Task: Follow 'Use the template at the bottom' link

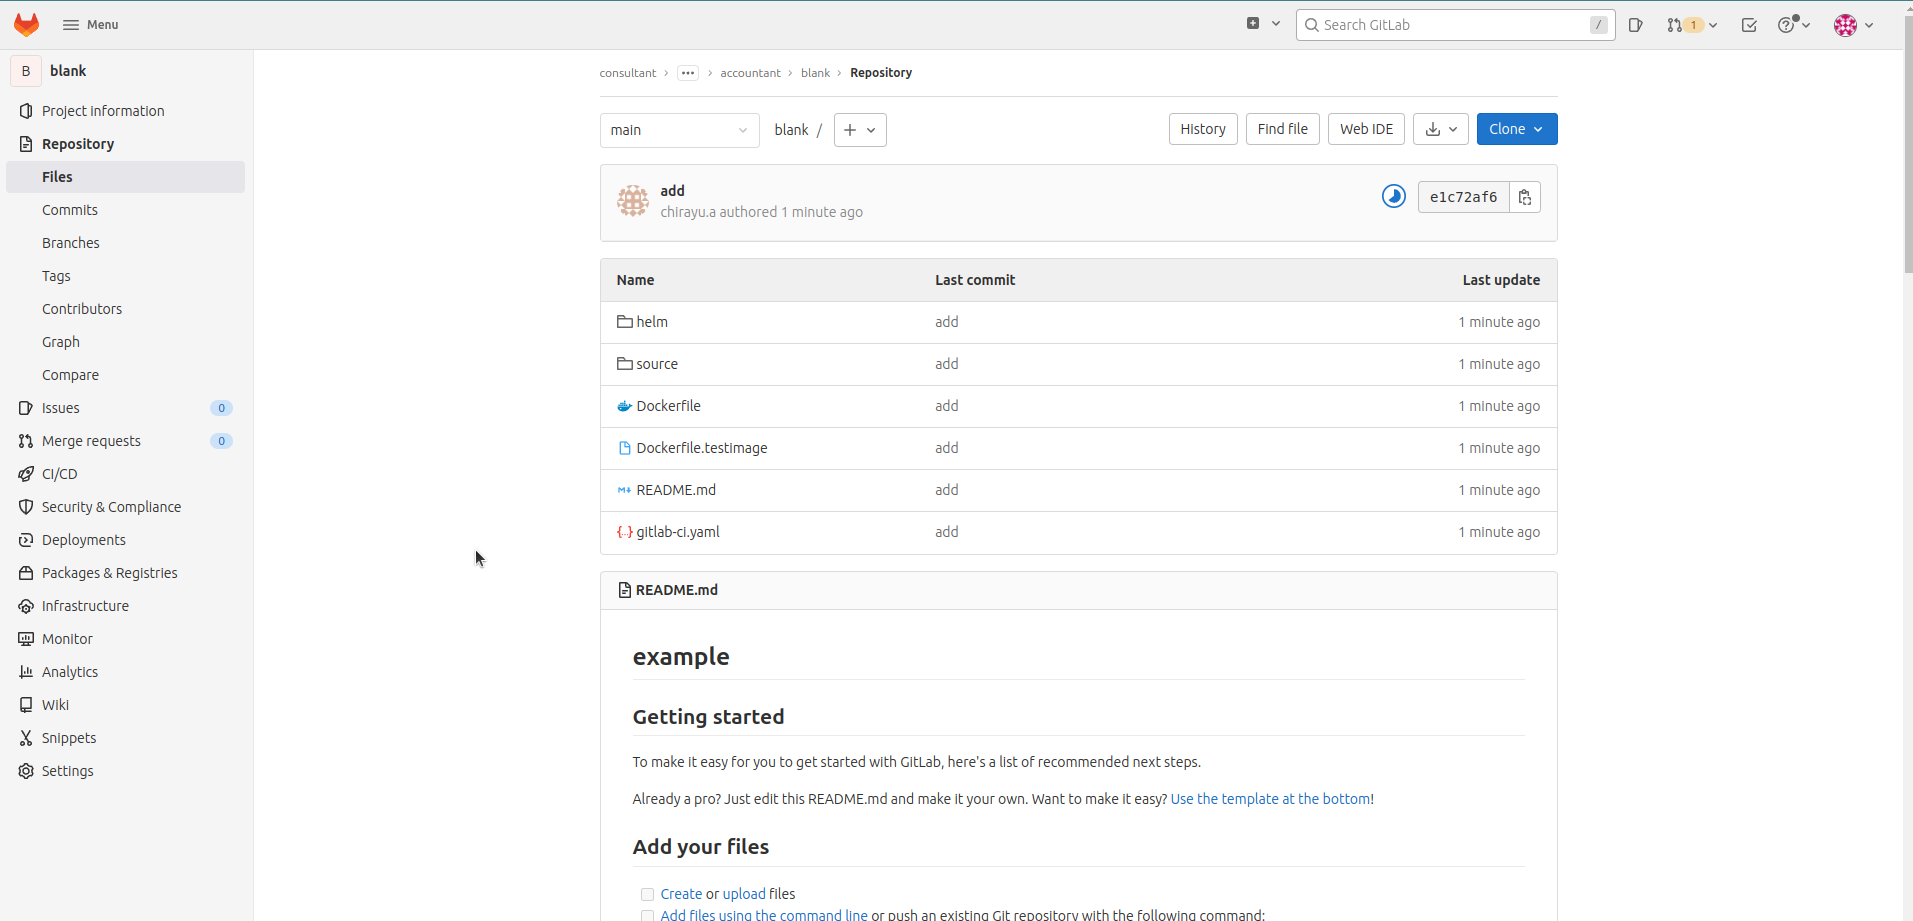Action: 1272,799
